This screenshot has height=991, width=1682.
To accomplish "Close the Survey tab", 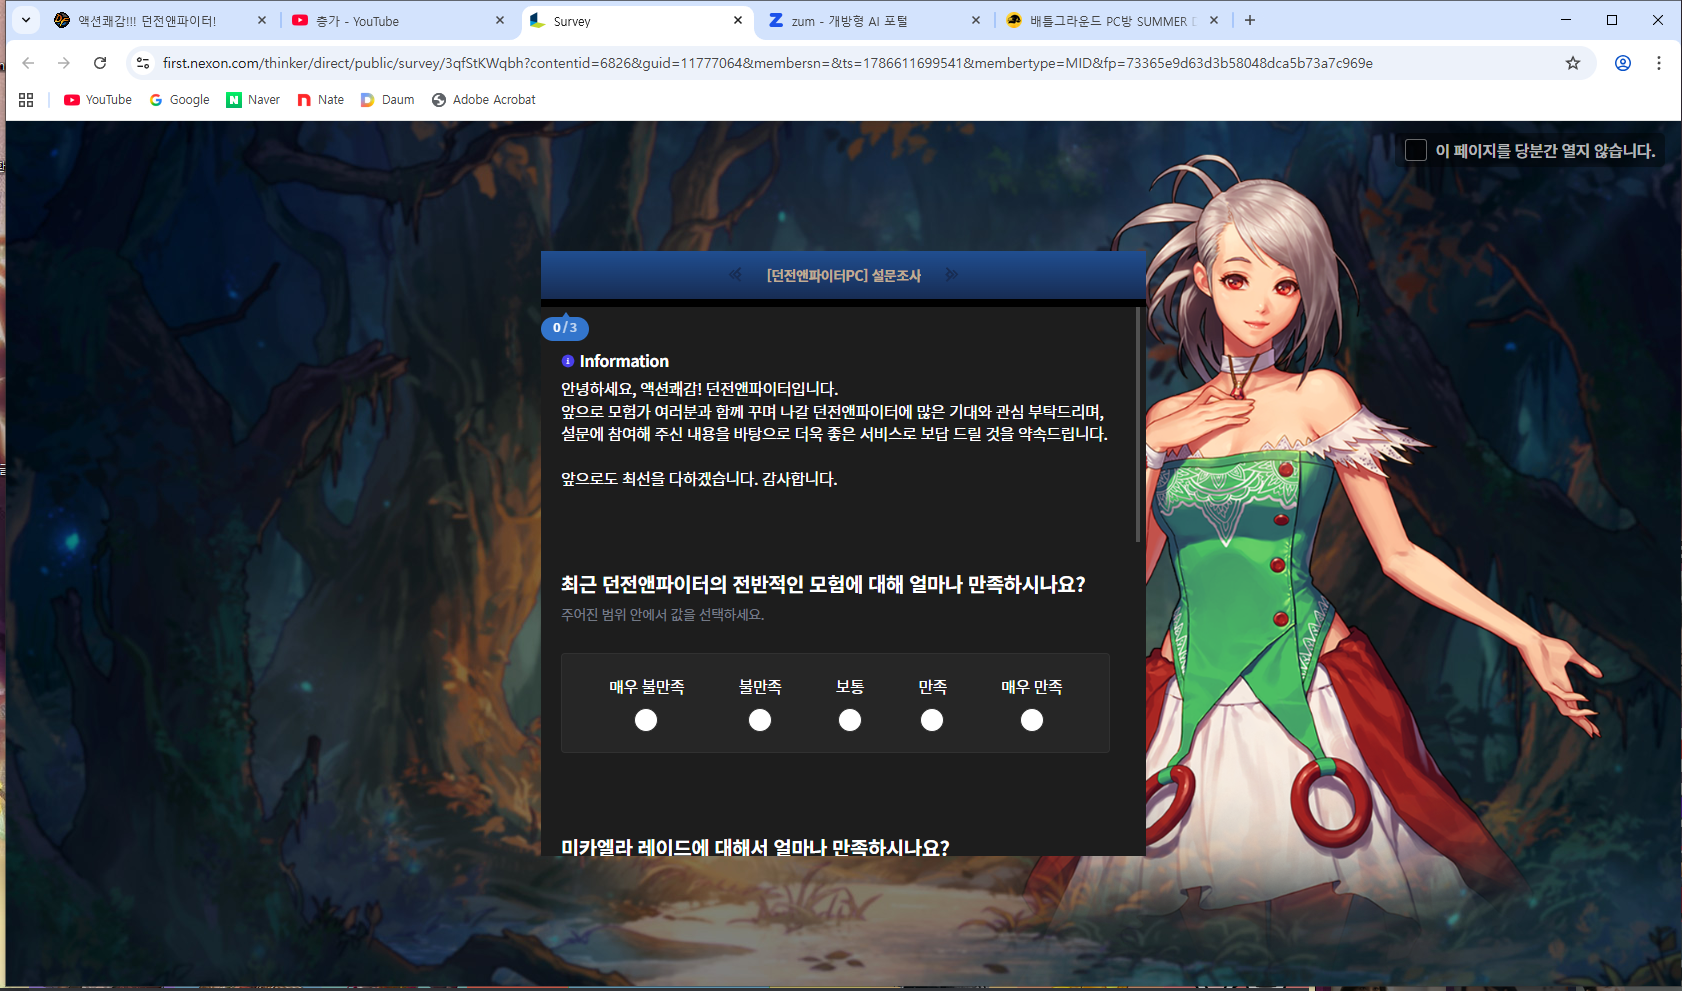I will pos(738,20).
